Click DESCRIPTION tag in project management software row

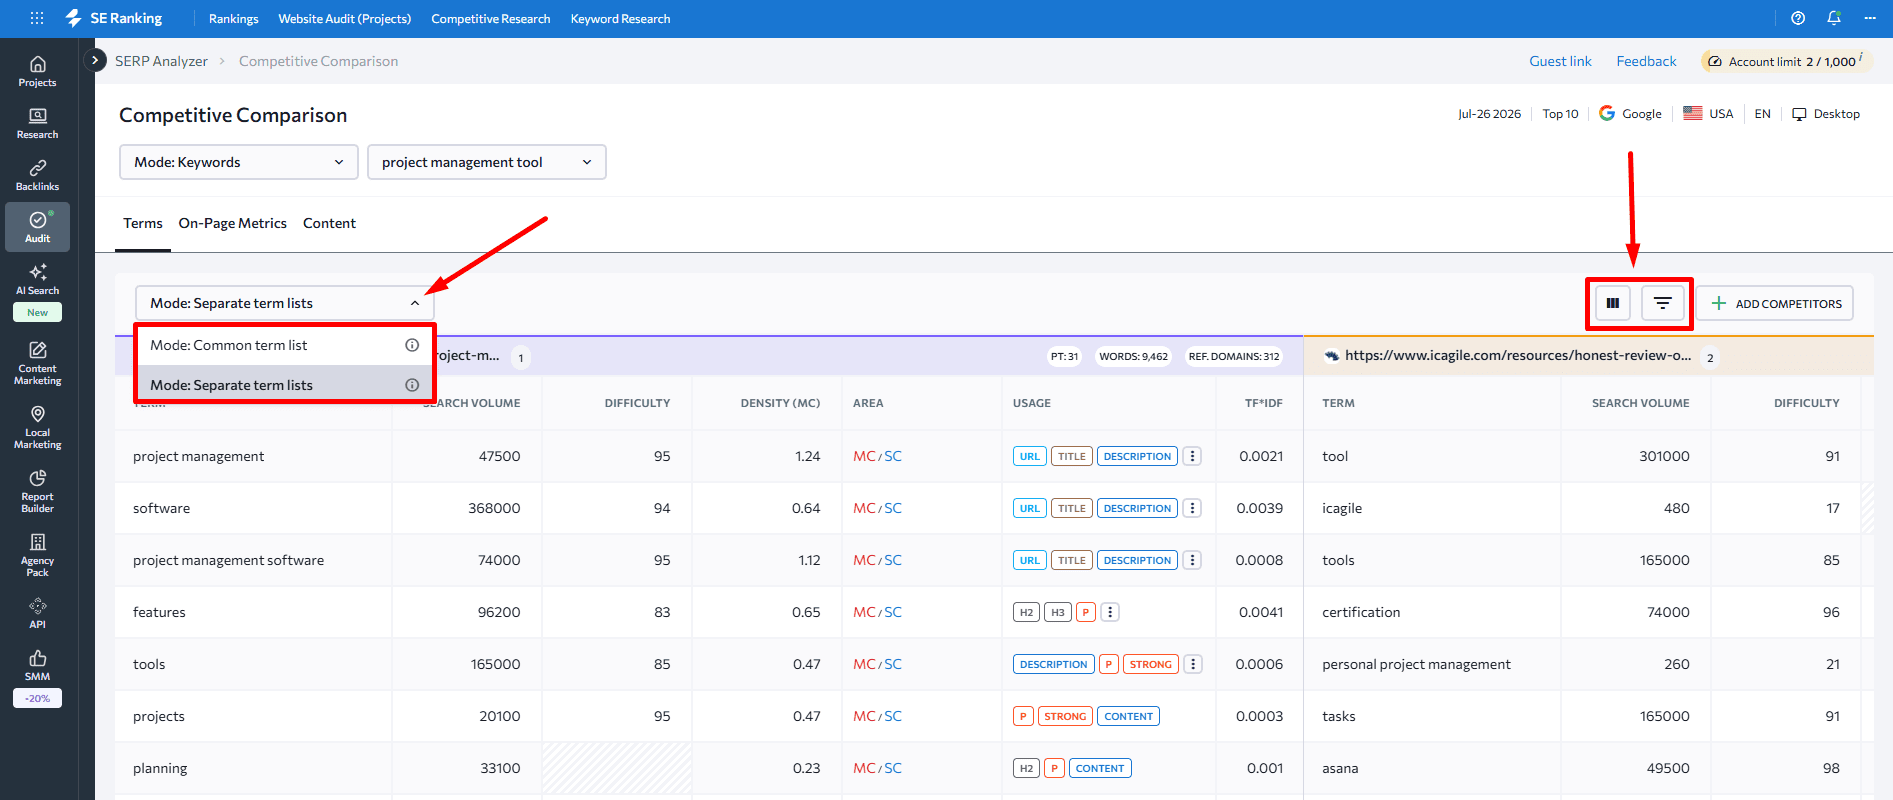pyautogui.click(x=1137, y=560)
